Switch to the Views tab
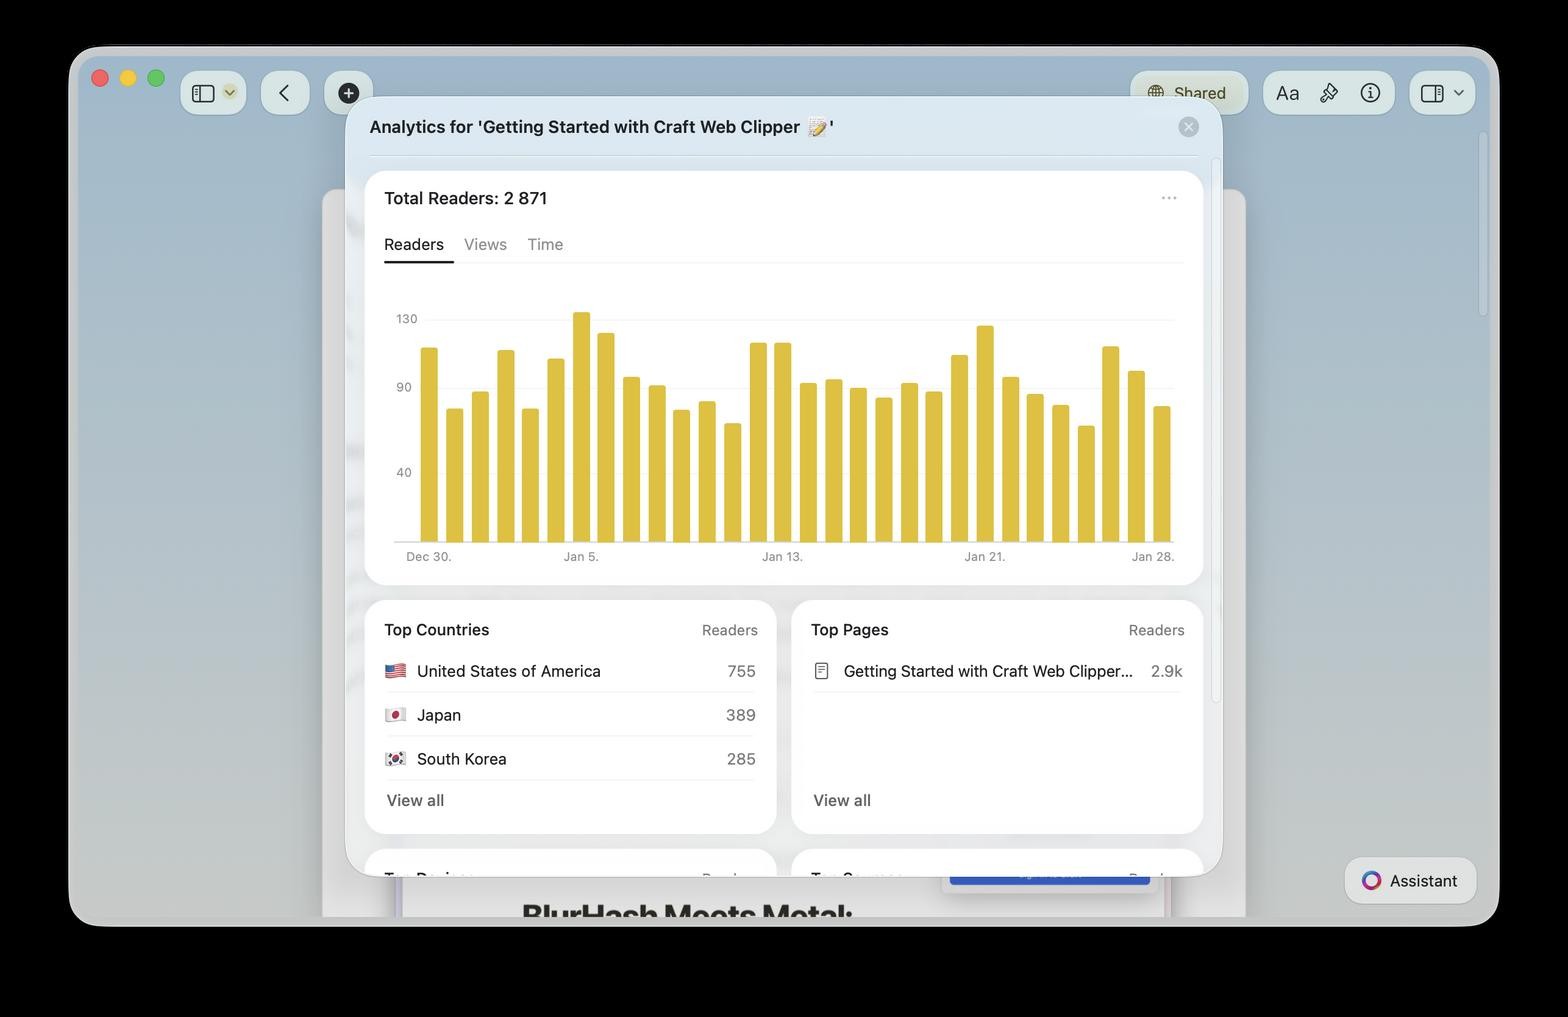Image resolution: width=1568 pixels, height=1017 pixels. coord(485,244)
